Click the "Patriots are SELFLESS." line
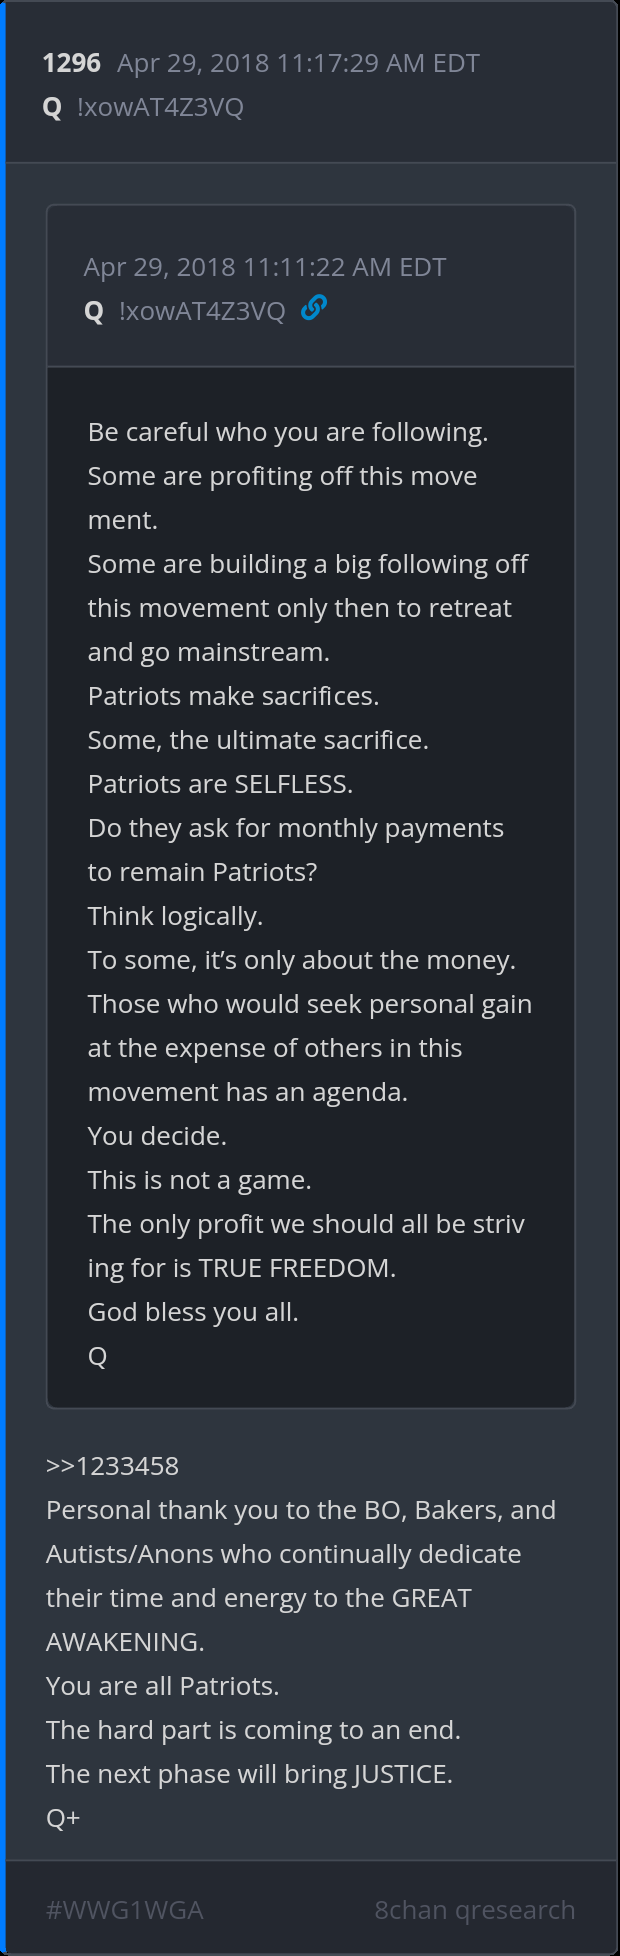 220,784
